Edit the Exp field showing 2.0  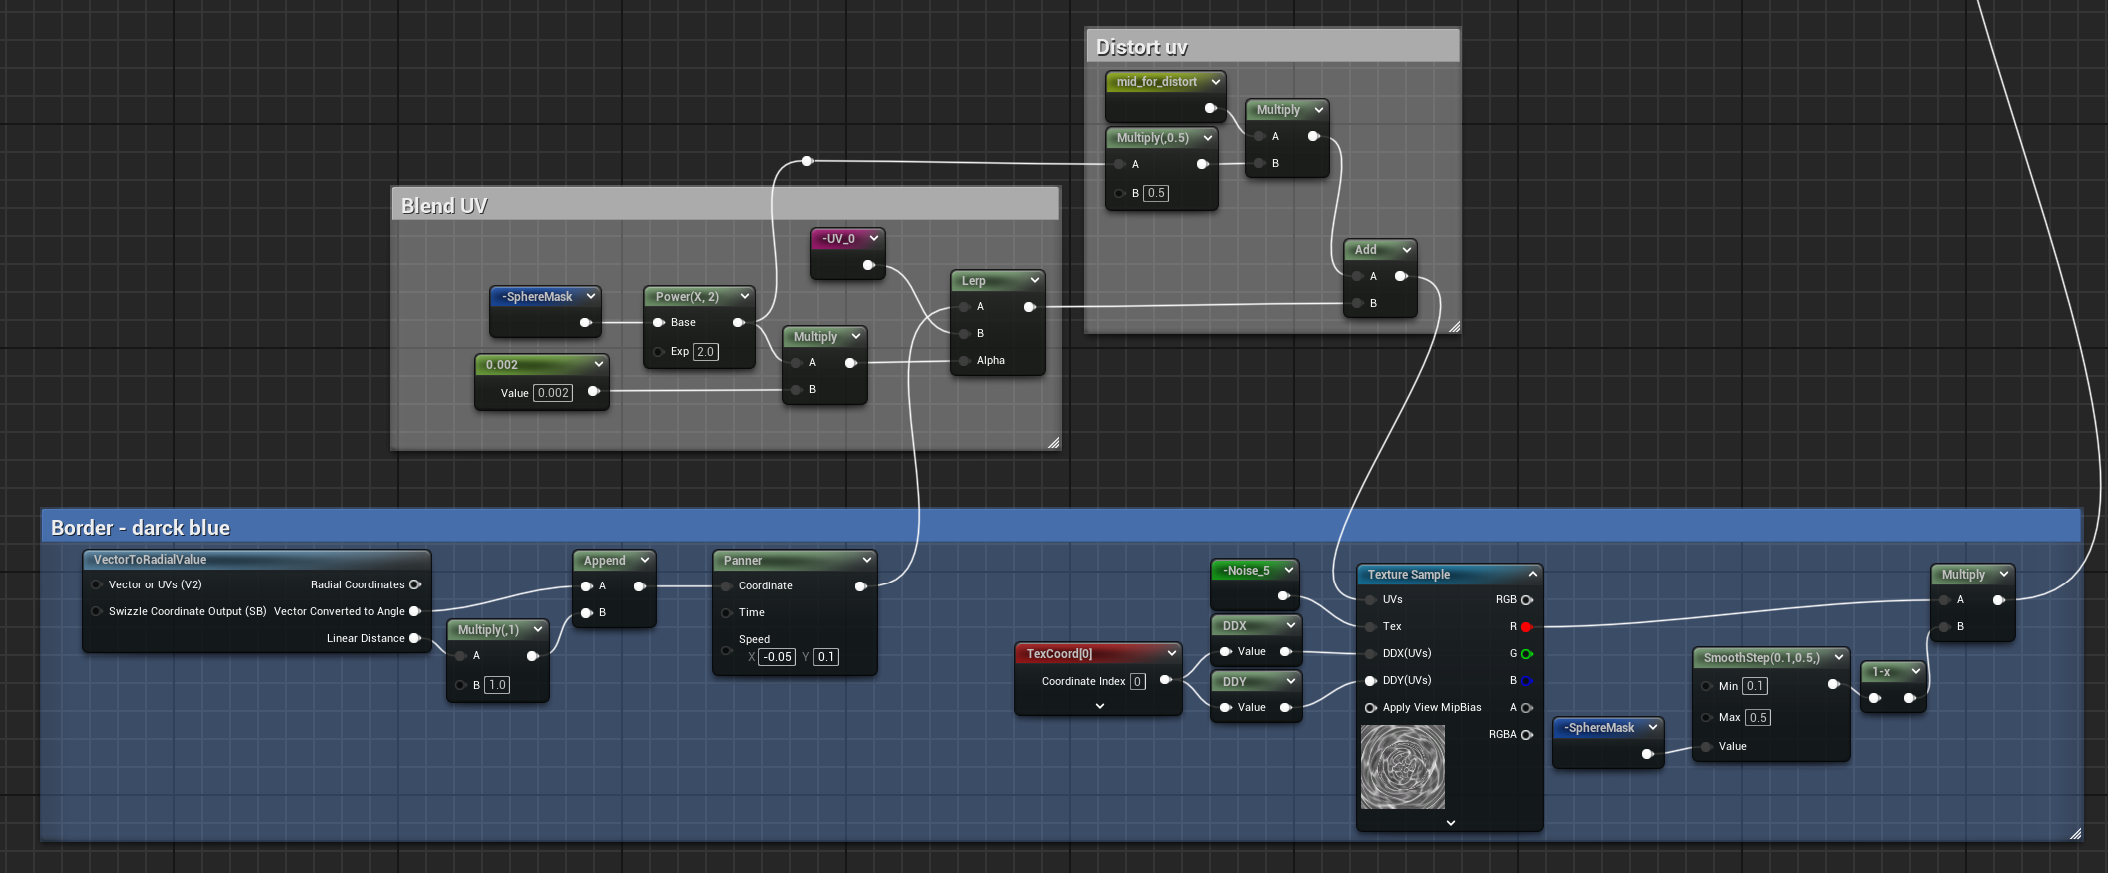click(x=705, y=352)
